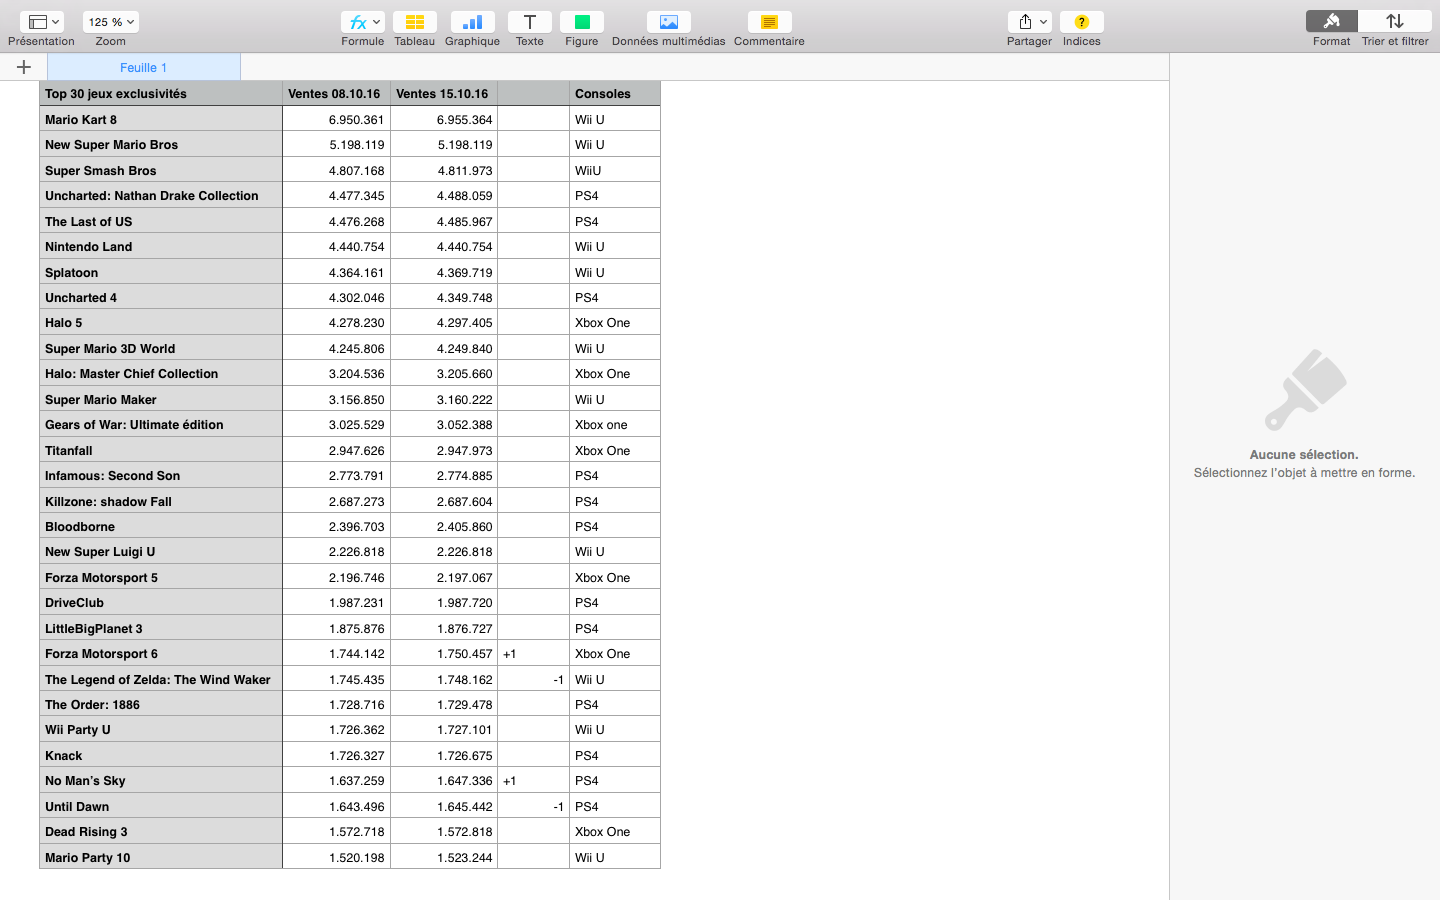The image size is (1440, 900).
Task: Select the Bloodborne cell
Action: click(x=161, y=526)
